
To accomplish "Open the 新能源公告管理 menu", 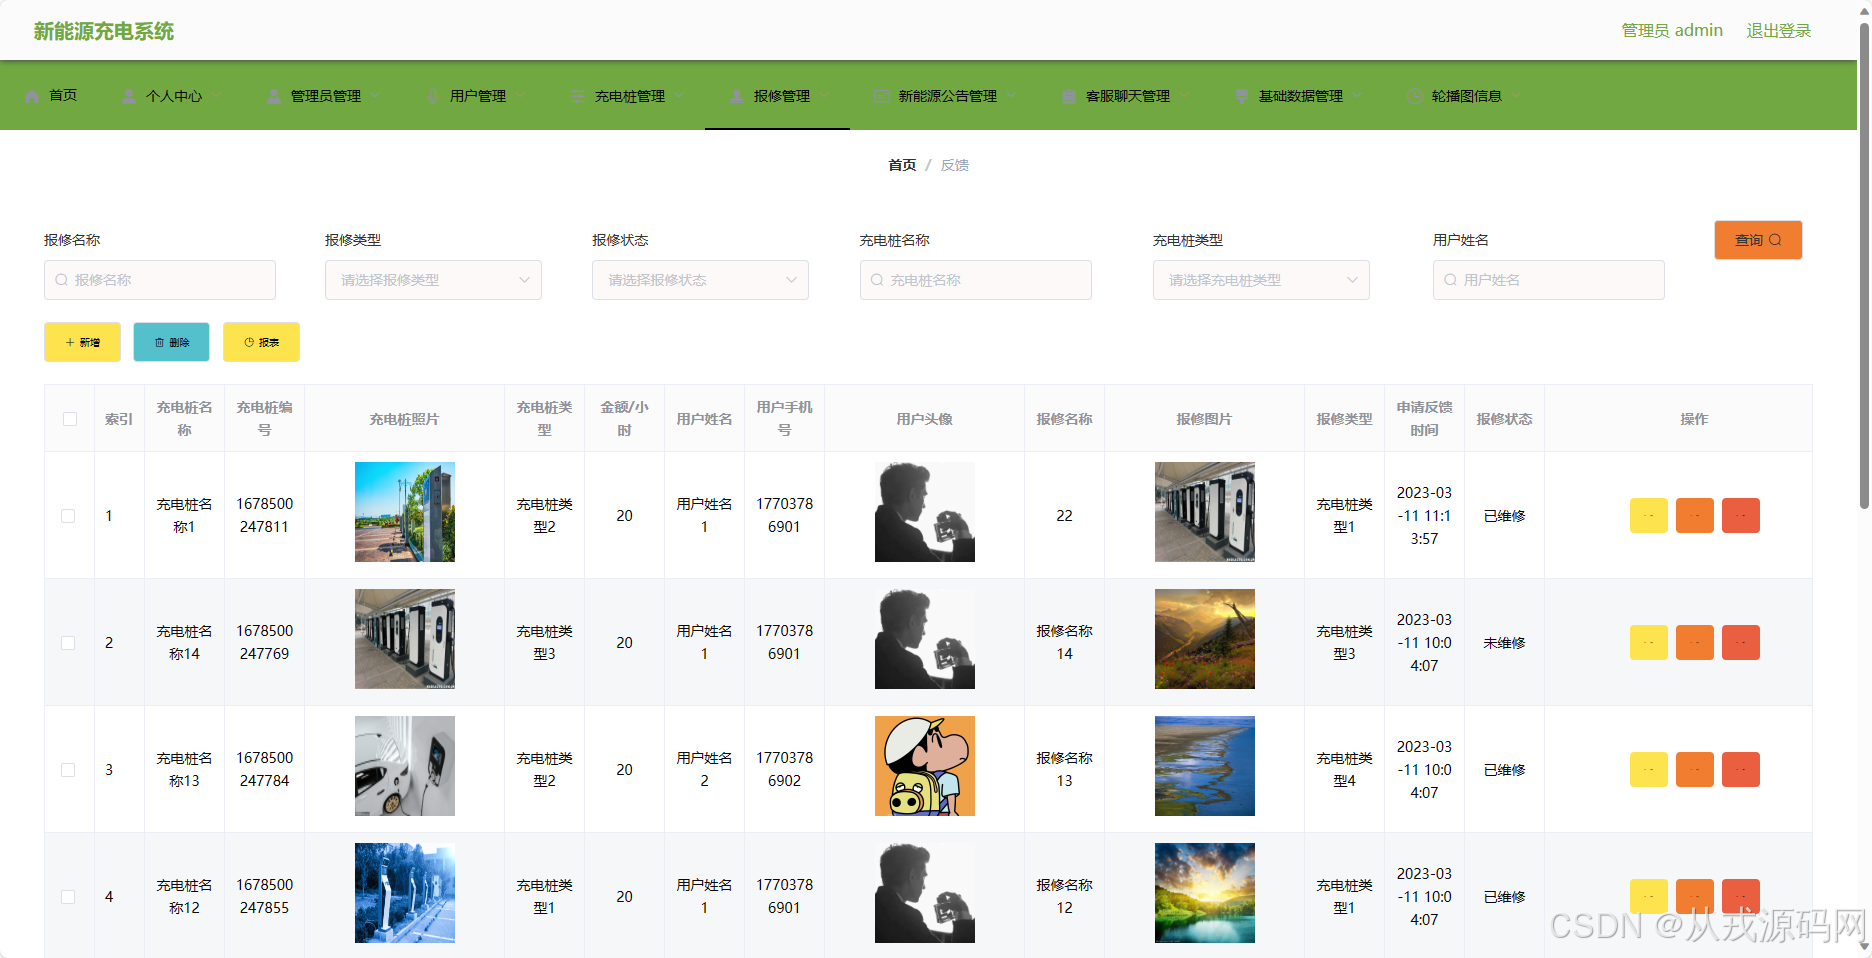I will [x=947, y=96].
